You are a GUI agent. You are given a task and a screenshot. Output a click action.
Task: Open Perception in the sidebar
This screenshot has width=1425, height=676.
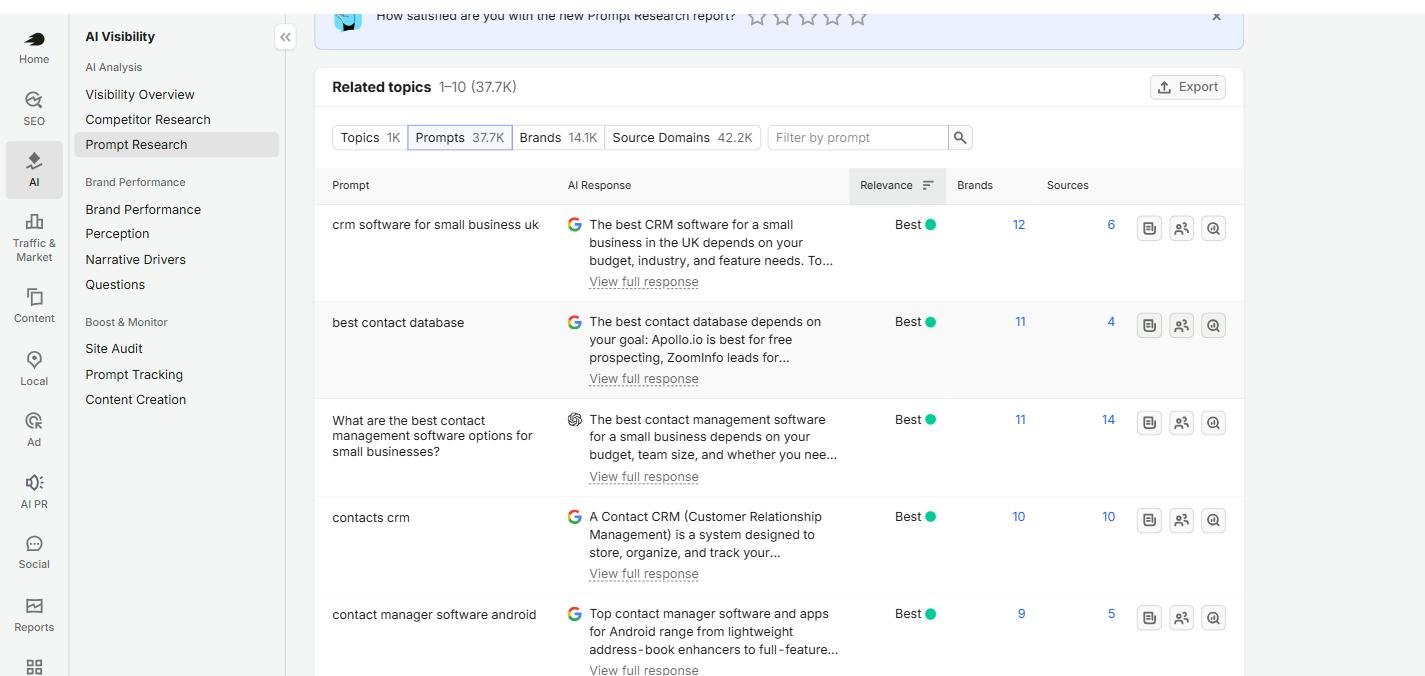tap(117, 234)
